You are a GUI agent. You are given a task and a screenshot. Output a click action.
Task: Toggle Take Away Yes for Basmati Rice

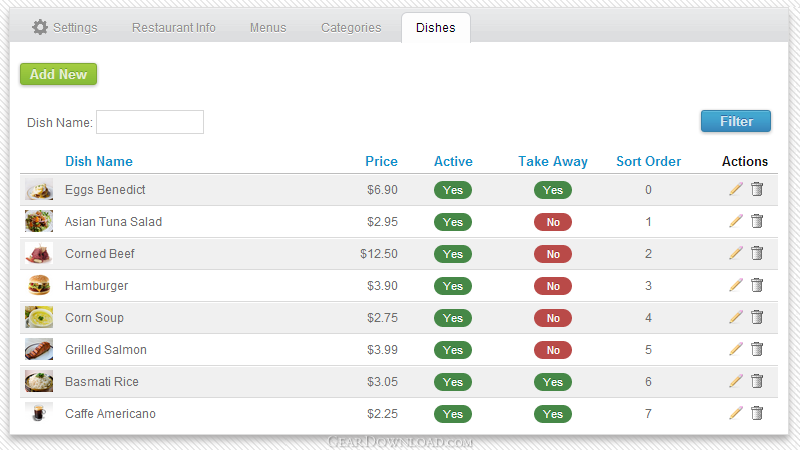(x=553, y=382)
